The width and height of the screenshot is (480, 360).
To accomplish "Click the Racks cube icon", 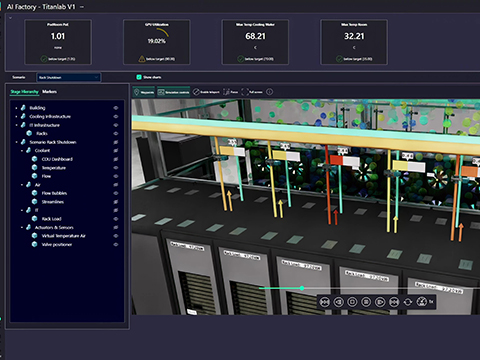I will pos(29,133).
